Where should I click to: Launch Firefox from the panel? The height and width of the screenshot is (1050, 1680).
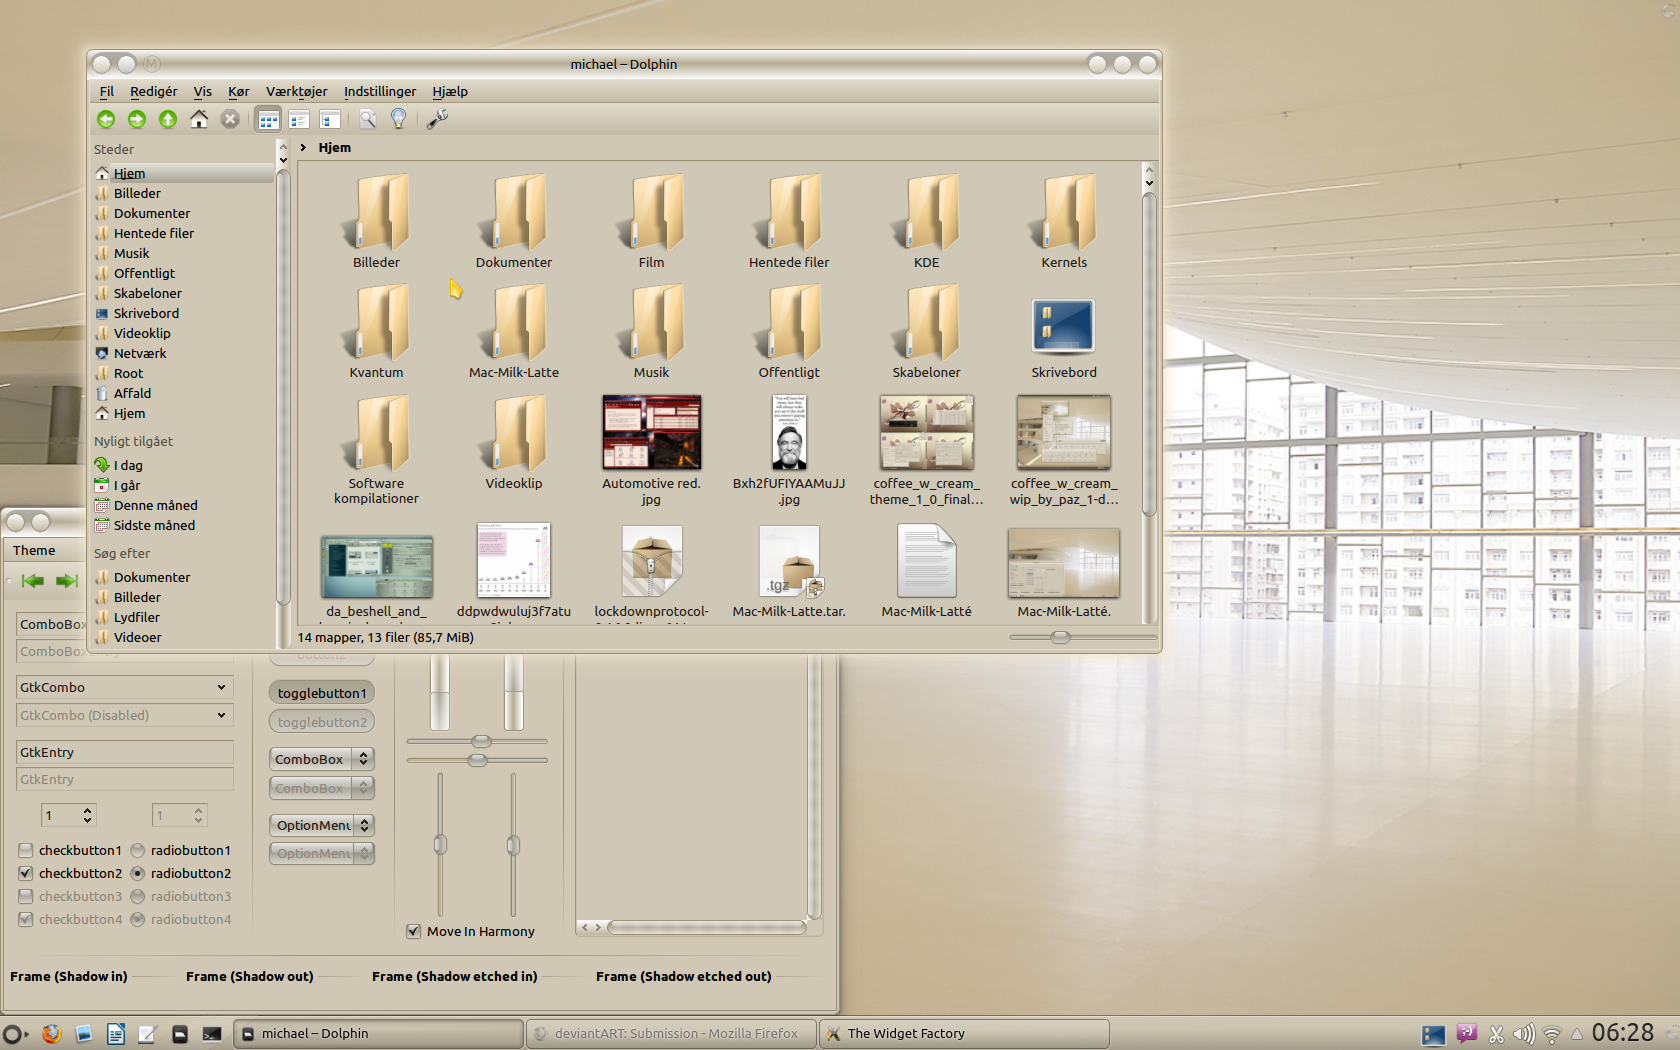(x=51, y=1034)
